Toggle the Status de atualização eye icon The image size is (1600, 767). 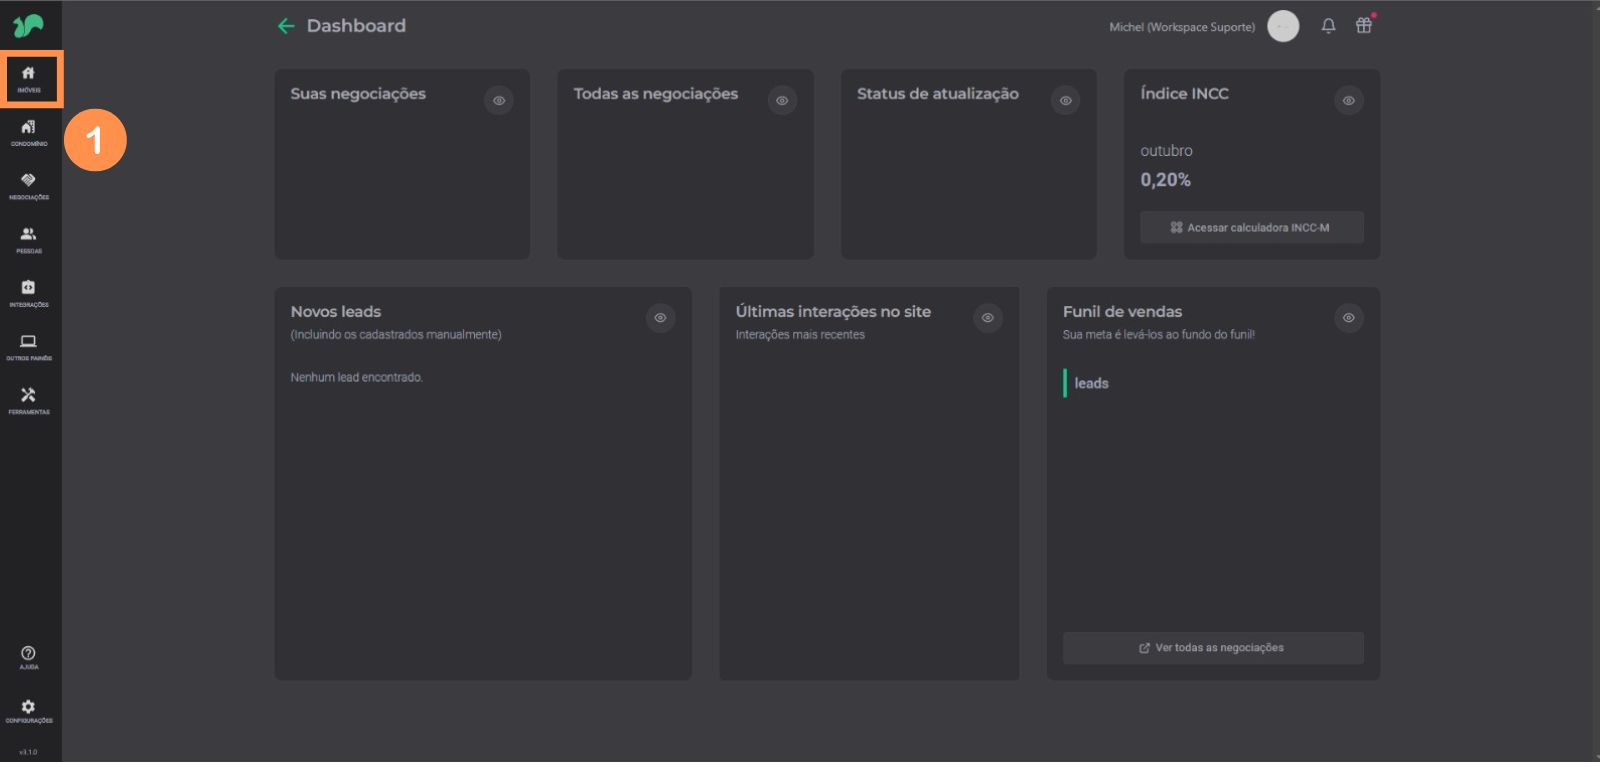(x=1066, y=100)
